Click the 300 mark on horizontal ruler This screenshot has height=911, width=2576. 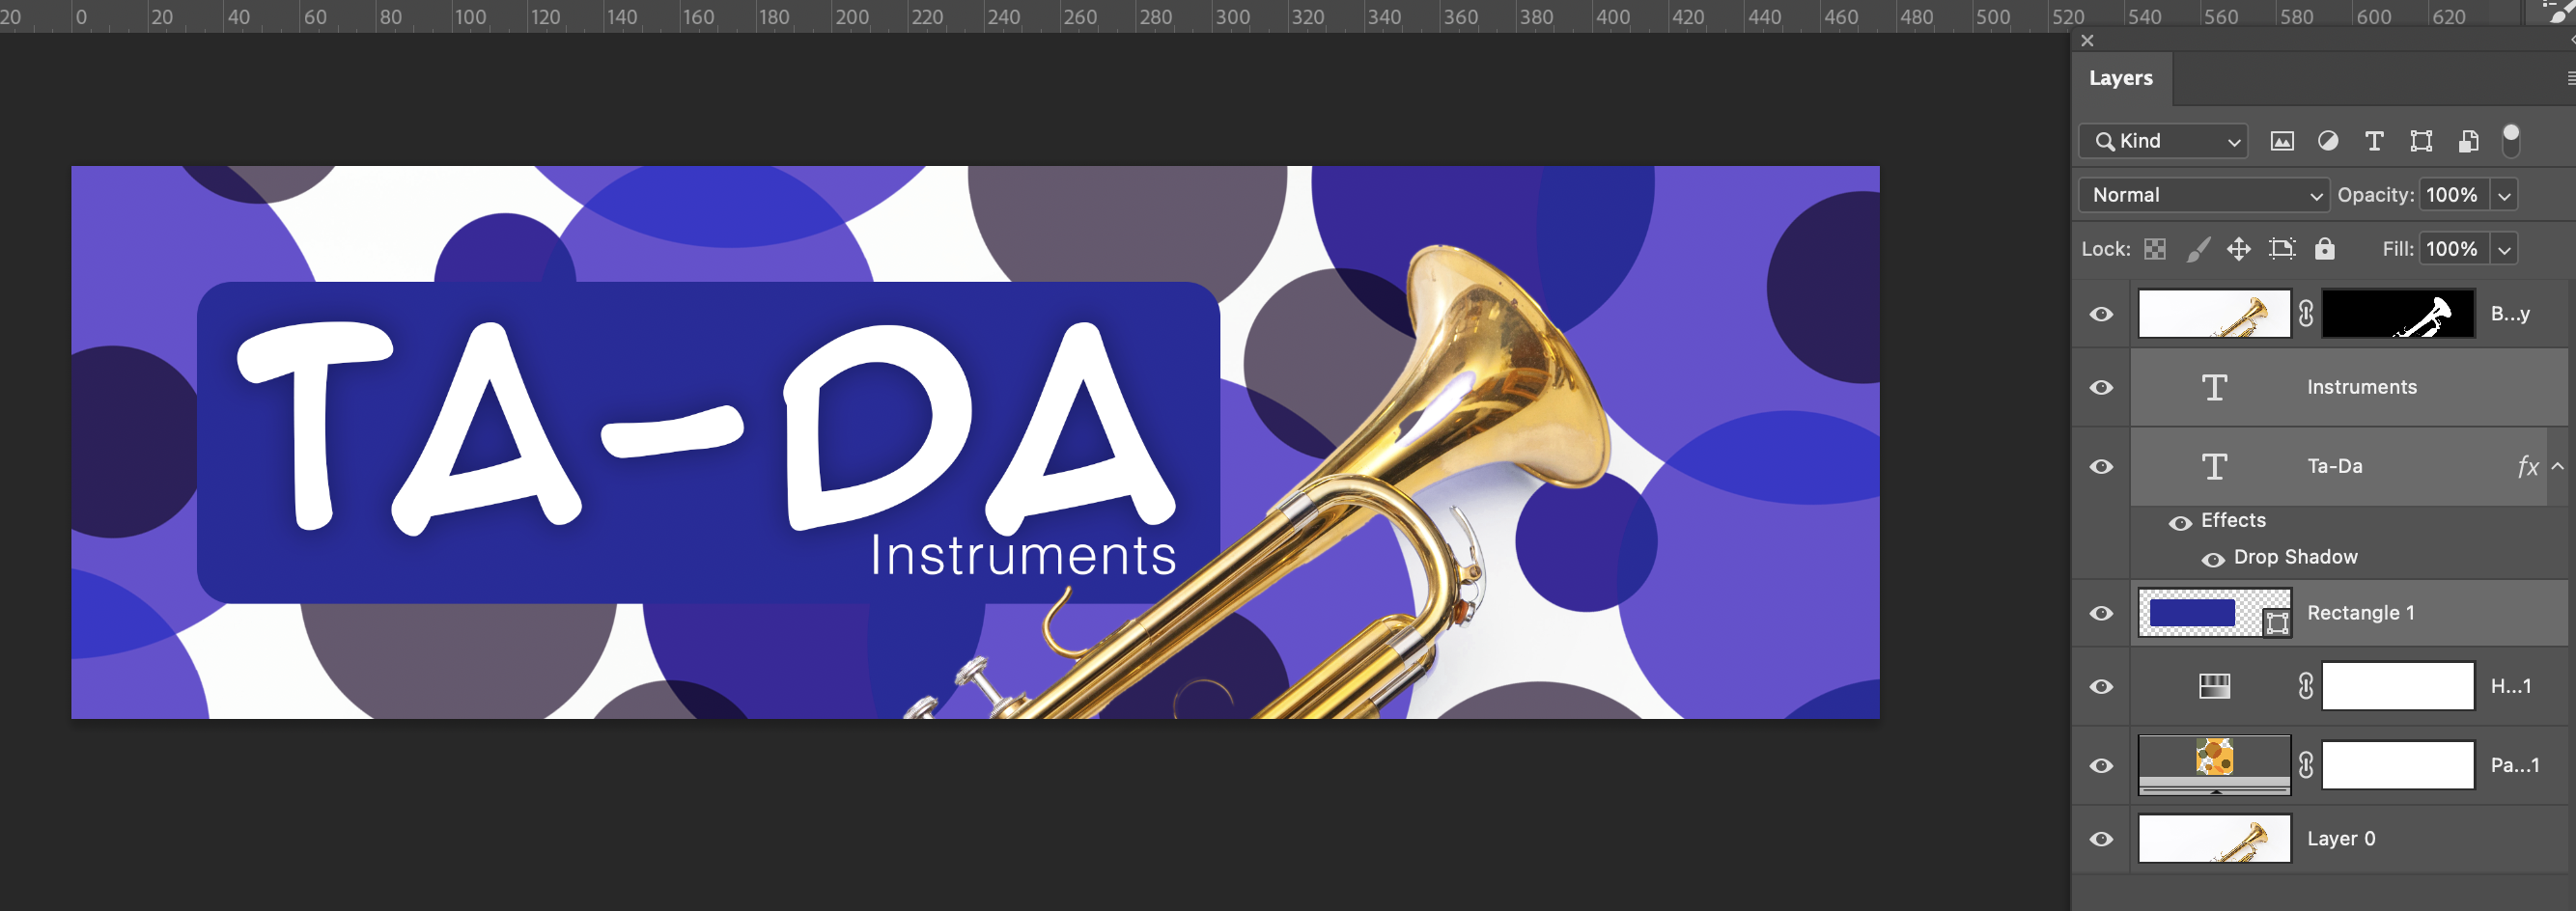[1232, 16]
